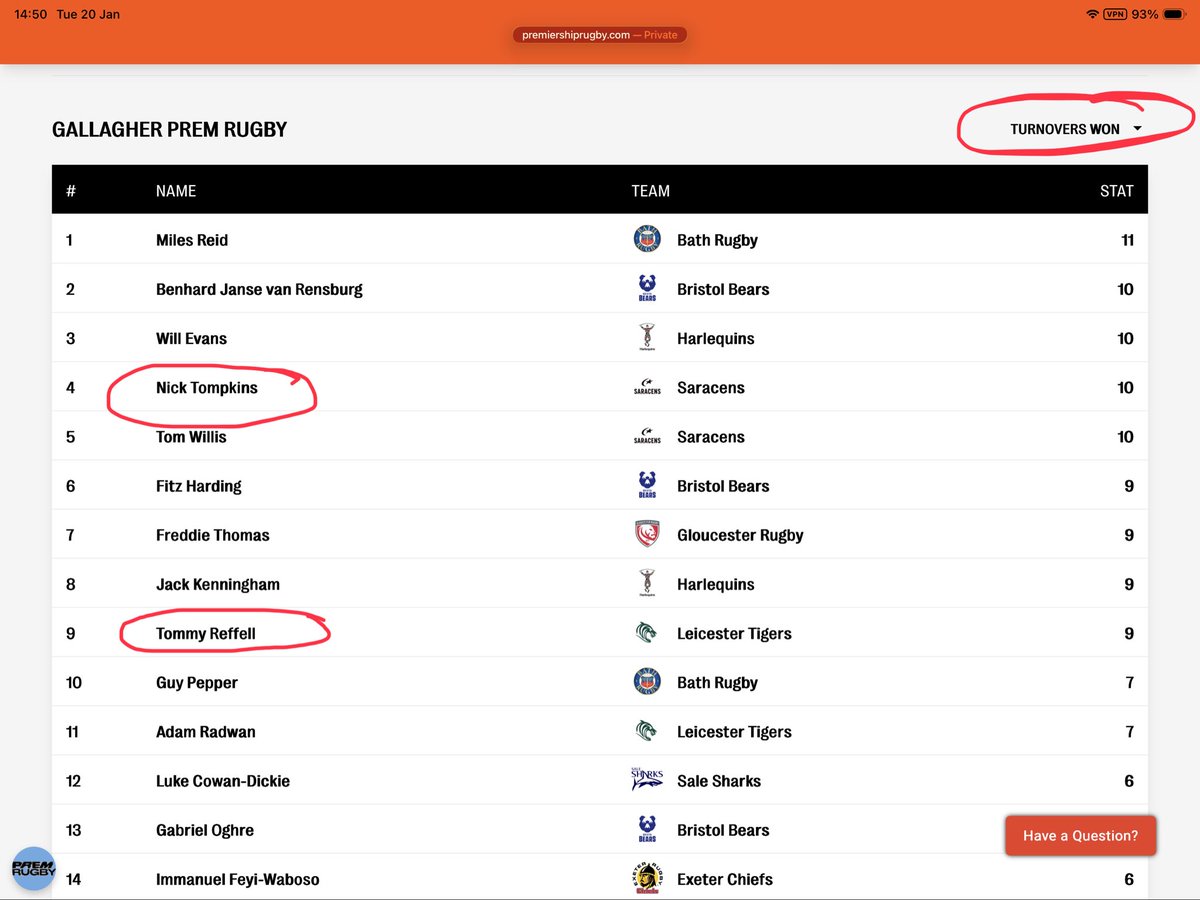Click the Bristol Bears logo beside Benhard Janse van Rensburg

[647, 289]
